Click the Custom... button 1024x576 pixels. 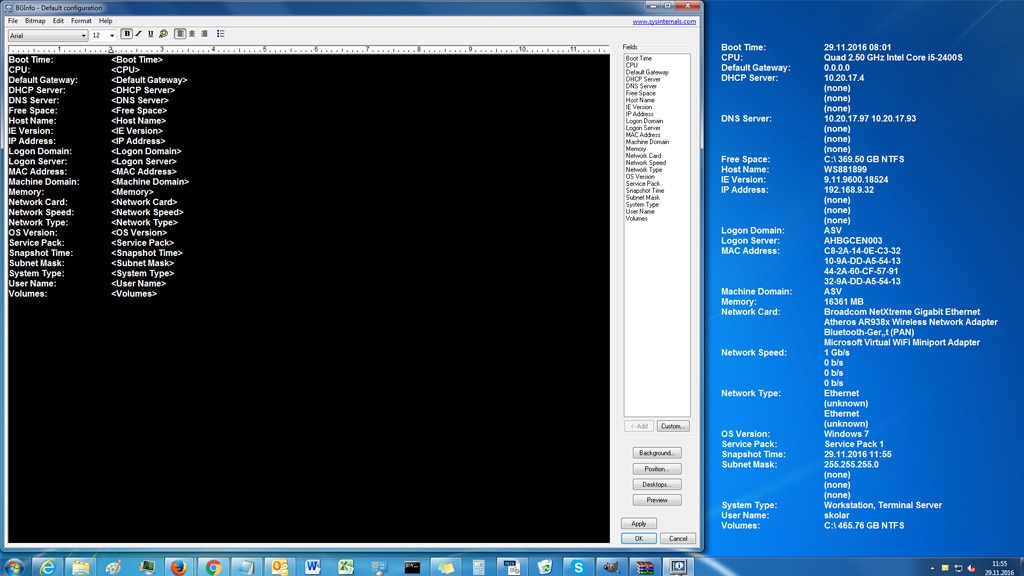[x=673, y=426]
